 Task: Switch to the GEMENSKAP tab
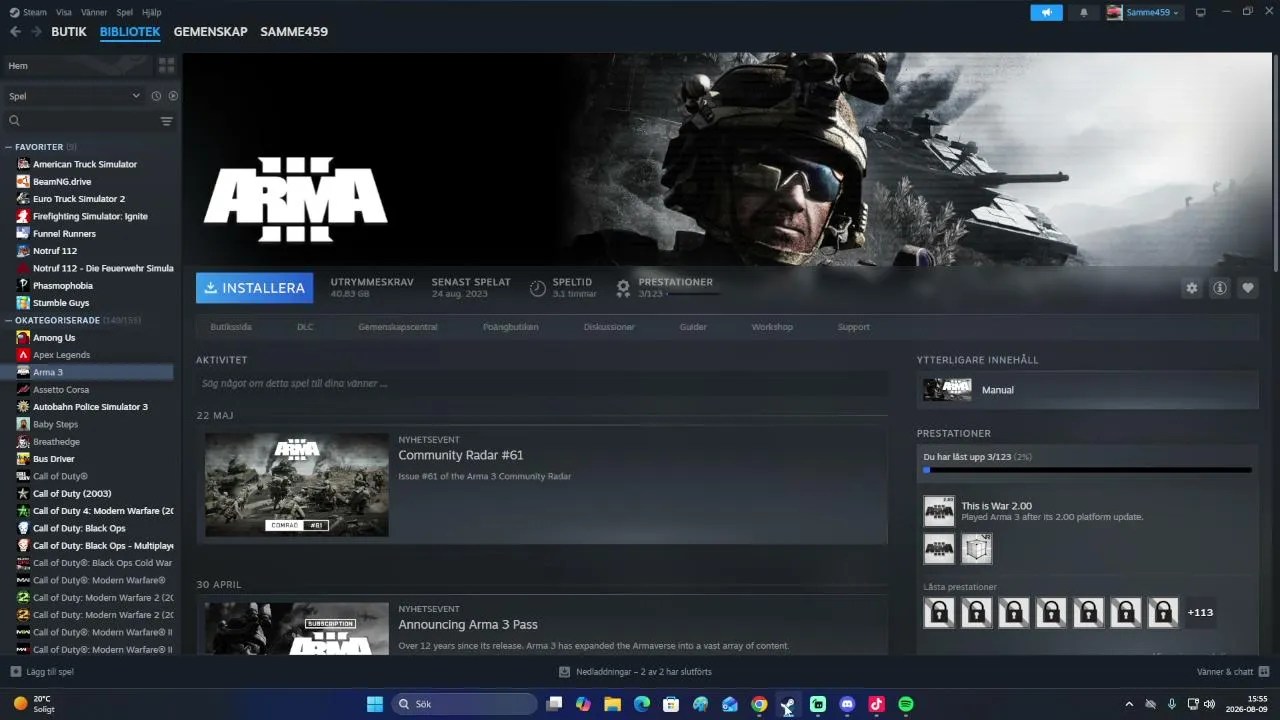210,32
